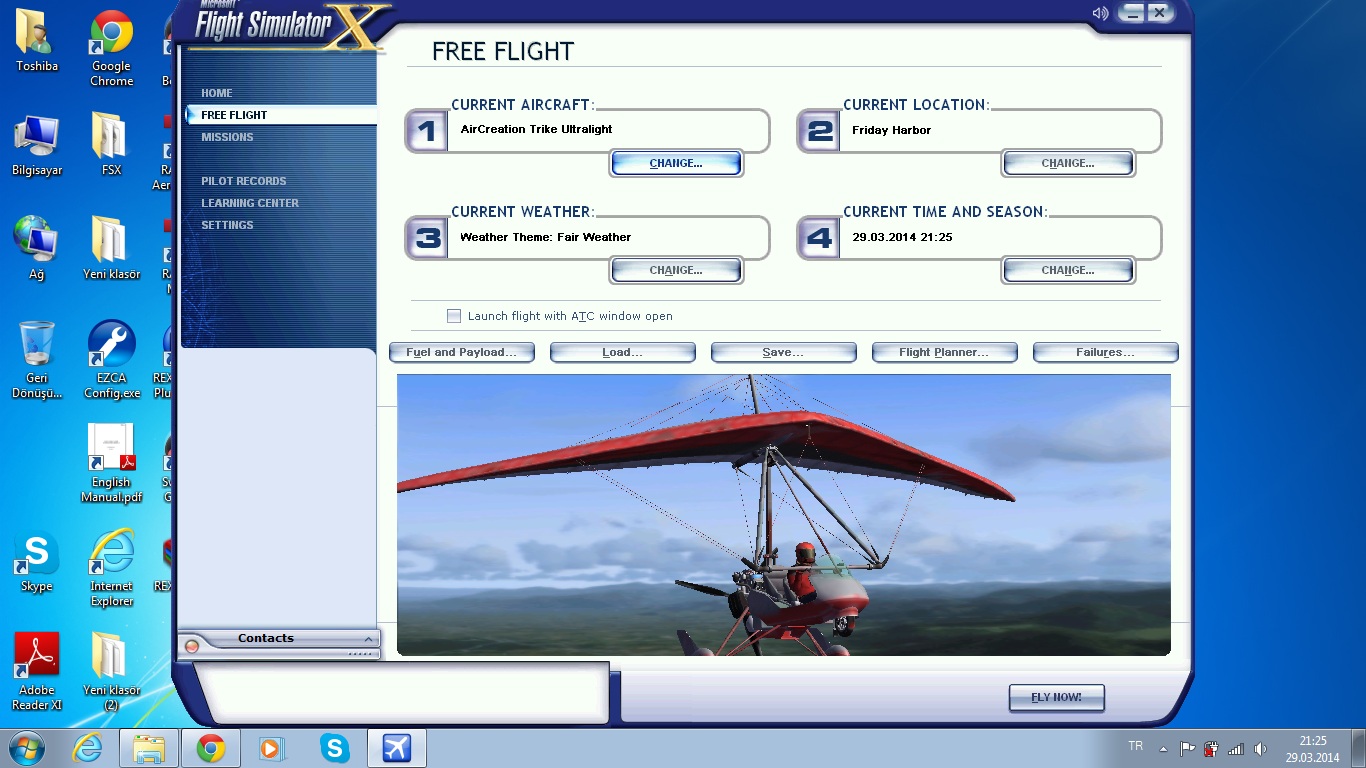Open the Yeni klasör folder on desktop
This screenshot has width=1366, height=768.
111,249
